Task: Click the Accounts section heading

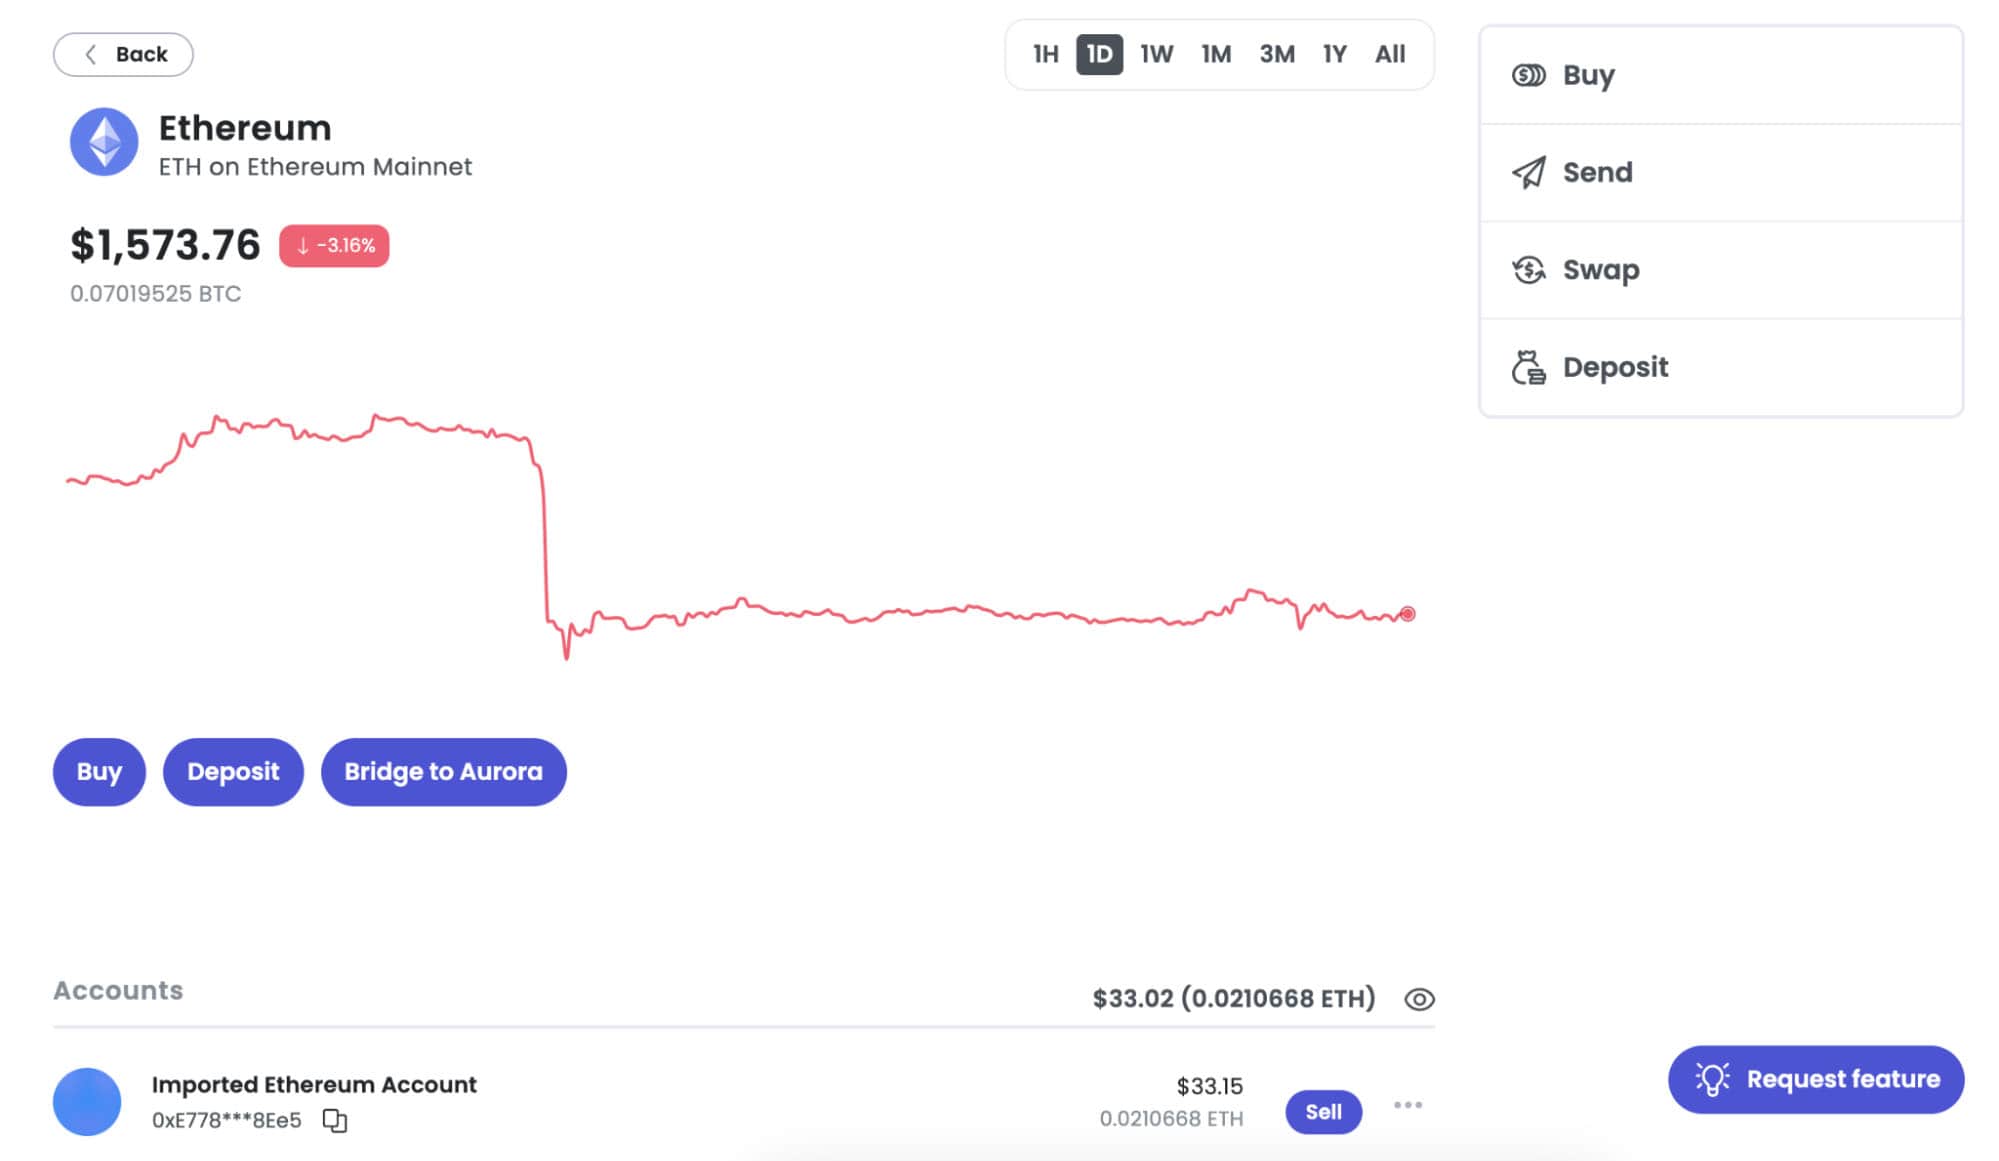Action: coord(118,990)
